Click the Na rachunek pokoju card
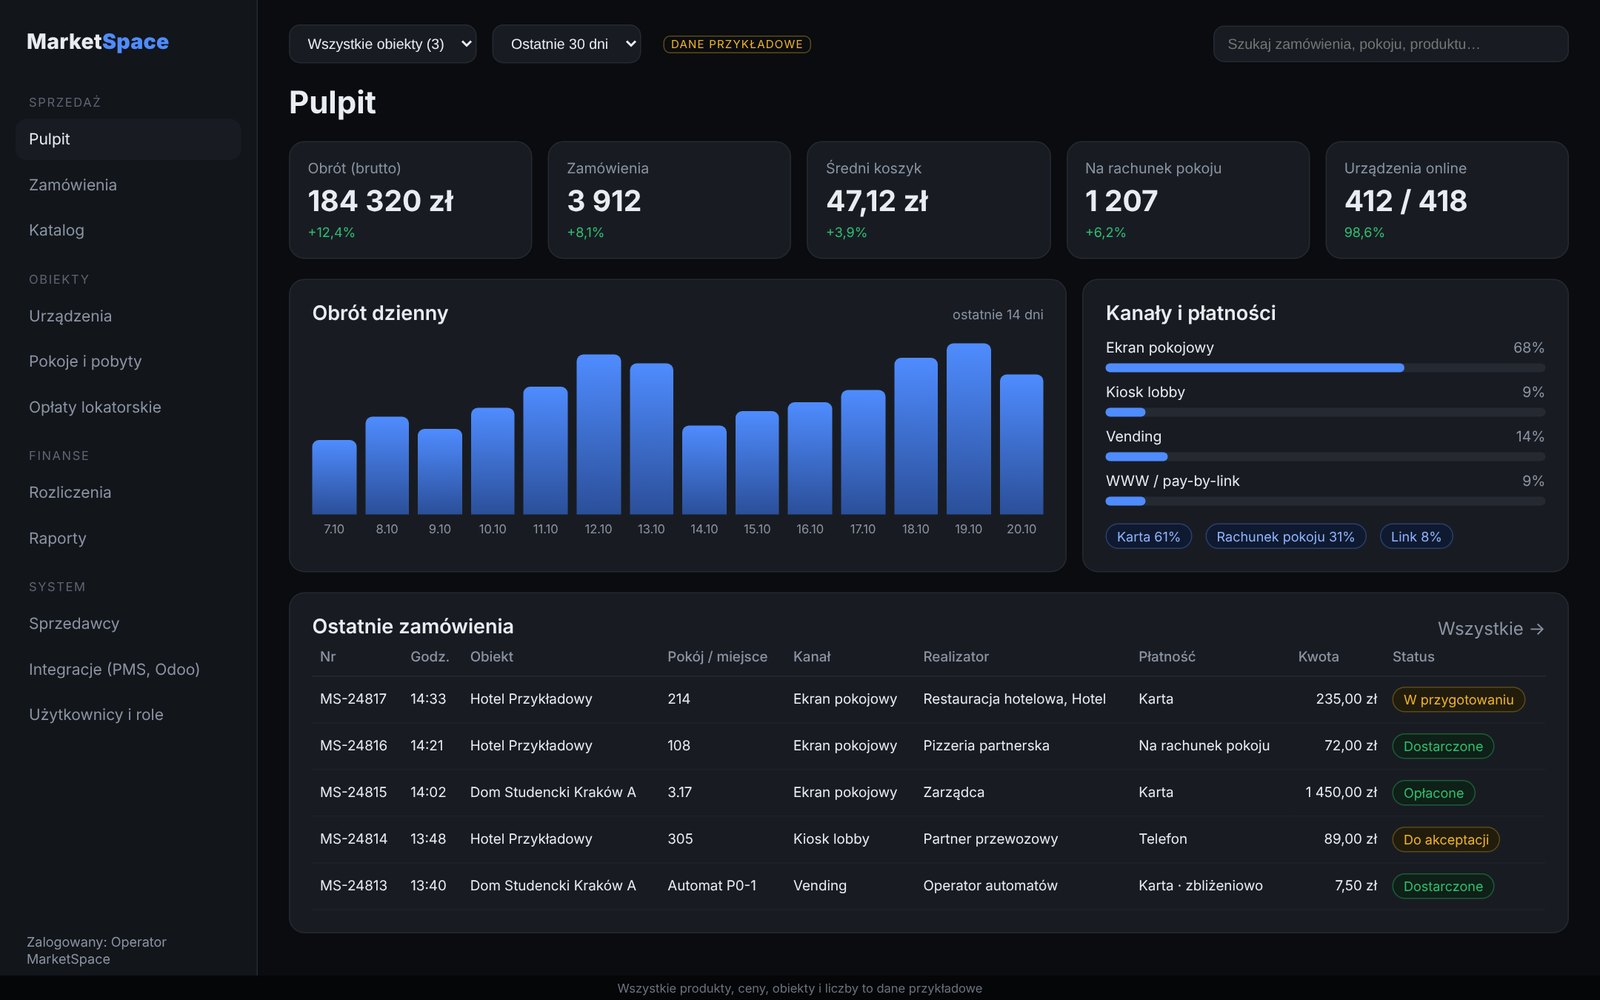 coord(1187,200)
